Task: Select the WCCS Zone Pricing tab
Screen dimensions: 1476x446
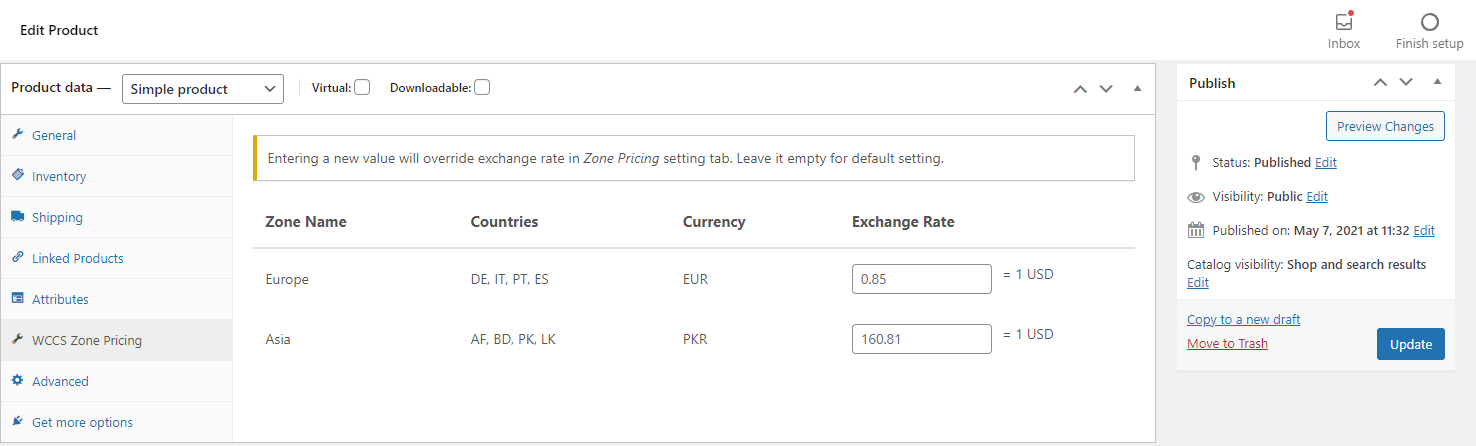Action: tap(87, 340)
